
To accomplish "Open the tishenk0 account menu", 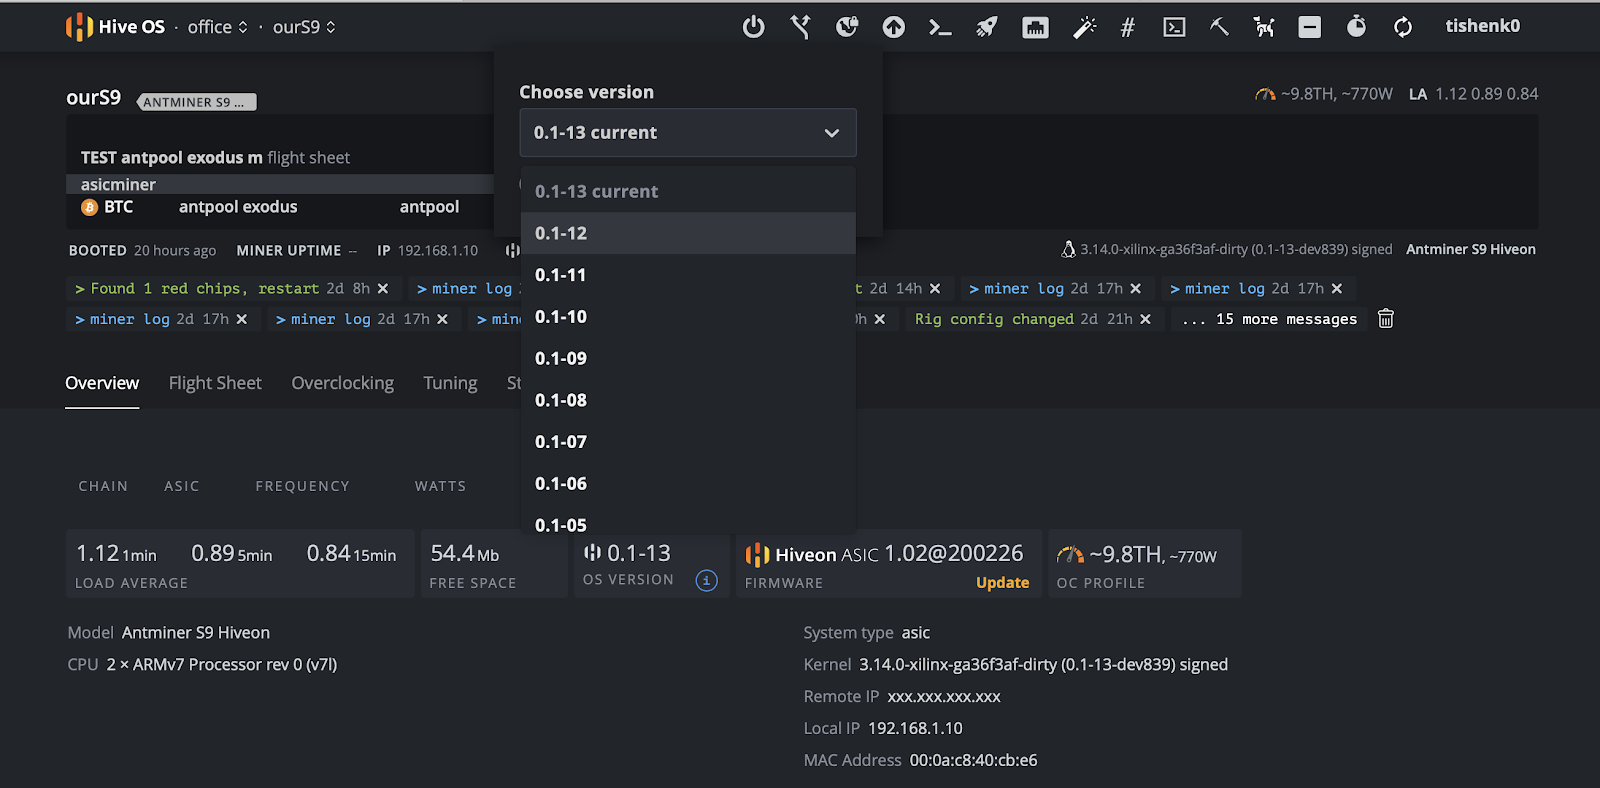I will (x=1482, y=26).
